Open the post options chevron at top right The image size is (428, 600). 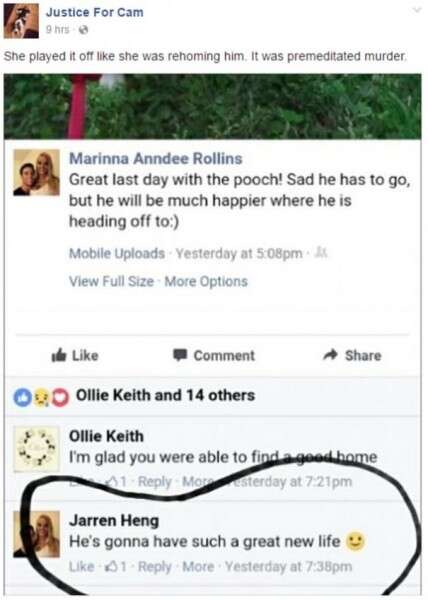(417, 10)
